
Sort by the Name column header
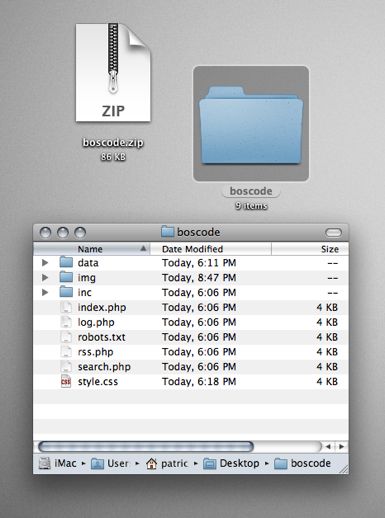pos(92,249)
